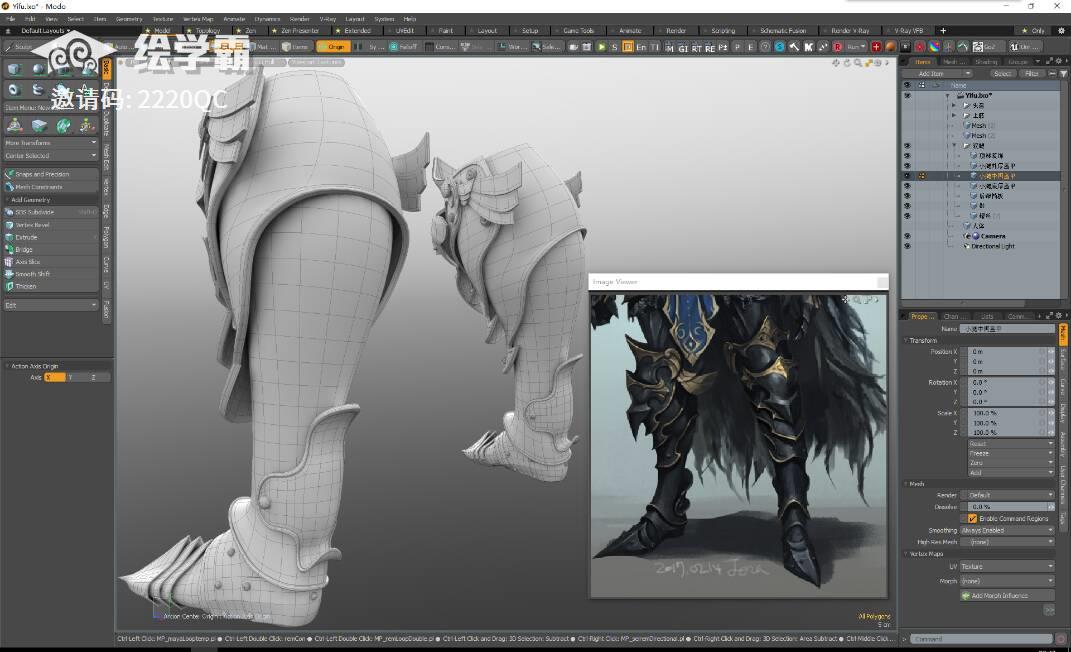
Task: Click the Vertex Bevel tool
Action: (x=33, y=225)
